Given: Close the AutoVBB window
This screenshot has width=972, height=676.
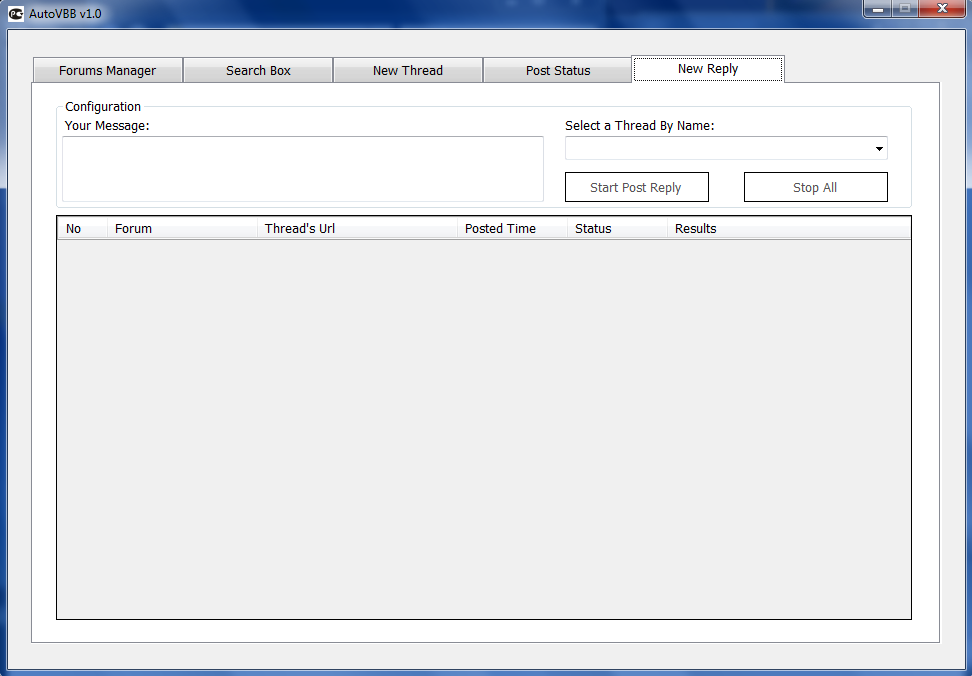Looking at the screenshot, I should [942, 9].
